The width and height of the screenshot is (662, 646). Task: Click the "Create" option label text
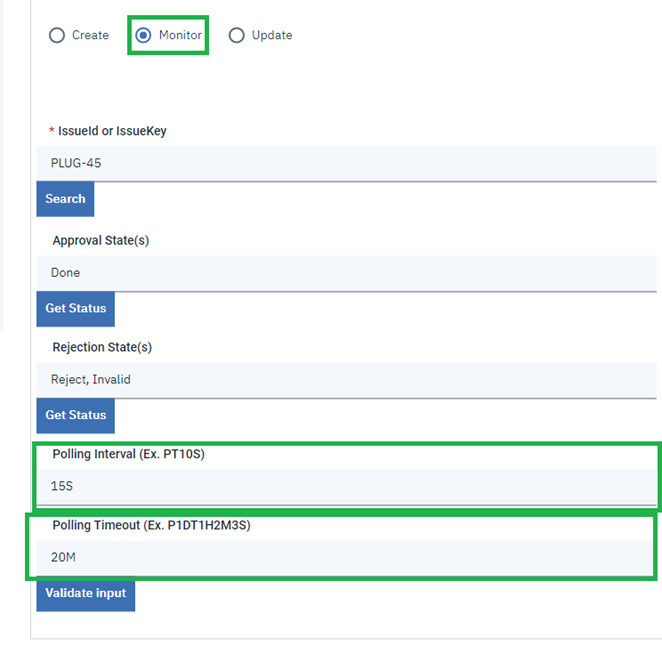[x=90, y=35]
